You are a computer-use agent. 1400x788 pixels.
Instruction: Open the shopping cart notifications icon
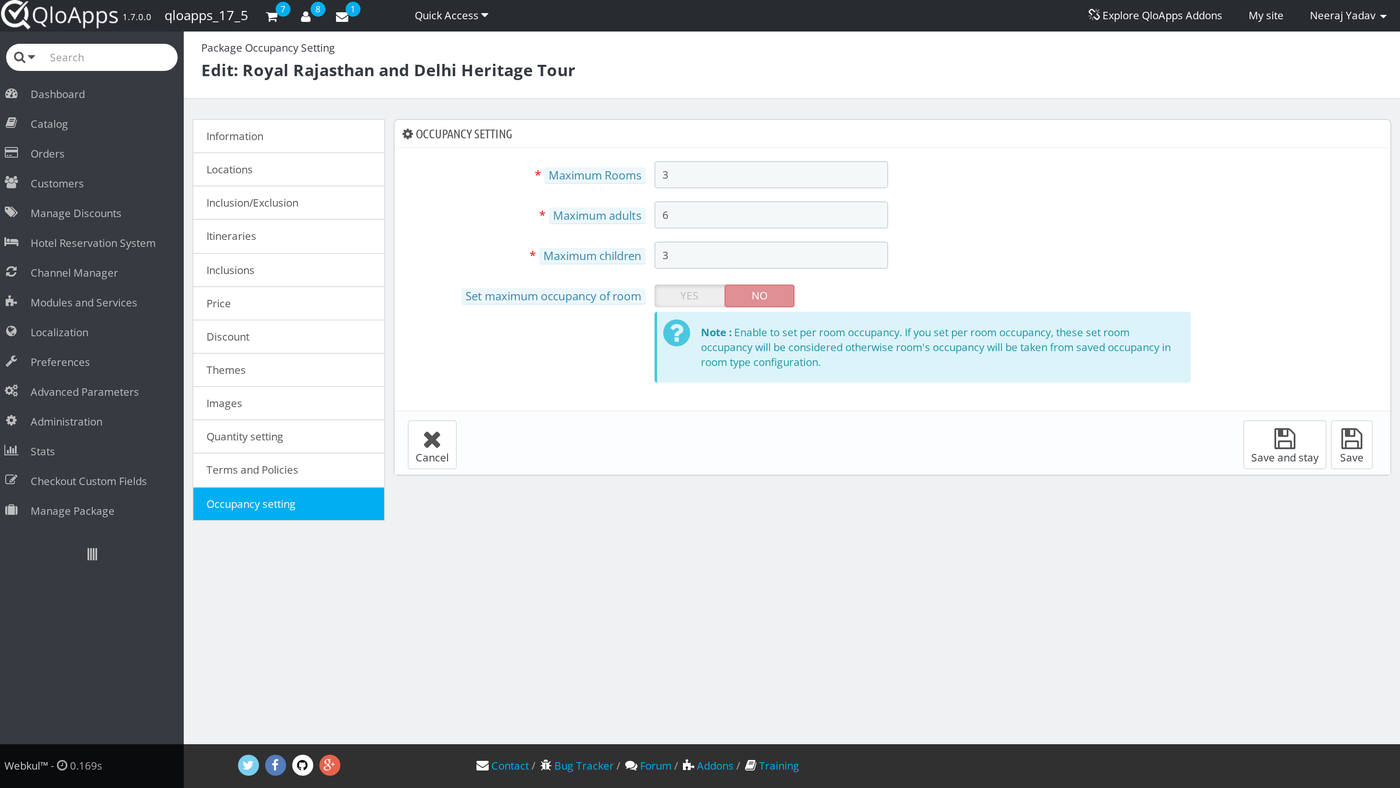(272, 17)
